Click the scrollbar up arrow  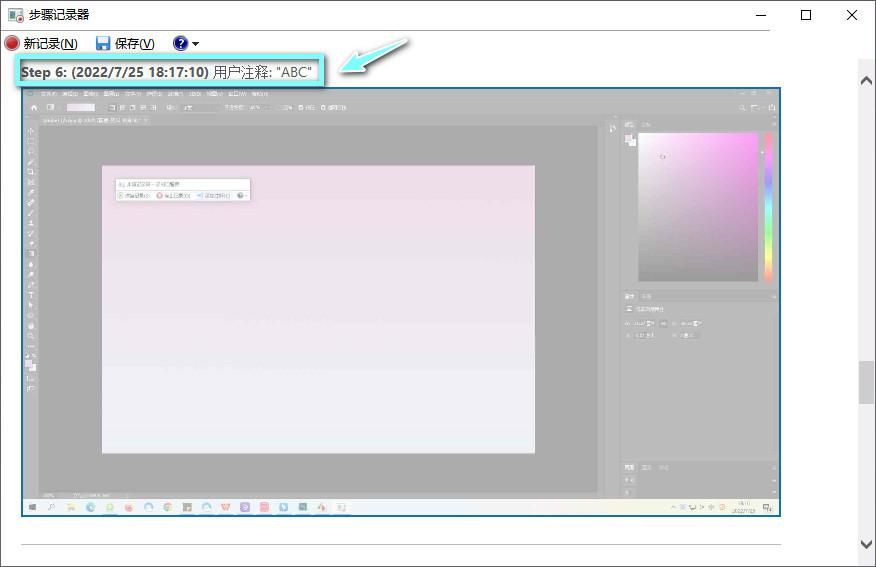867,81
